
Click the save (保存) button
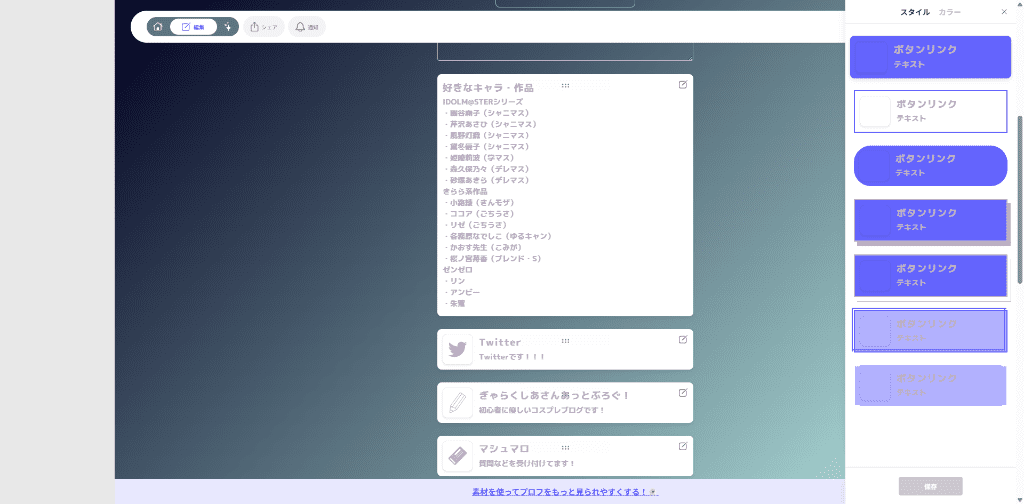click(x=930, y=486)
